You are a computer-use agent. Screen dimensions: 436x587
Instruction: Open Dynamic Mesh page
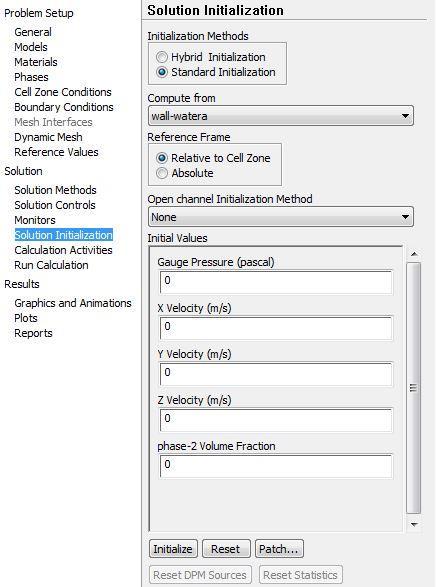coord(48,137)
